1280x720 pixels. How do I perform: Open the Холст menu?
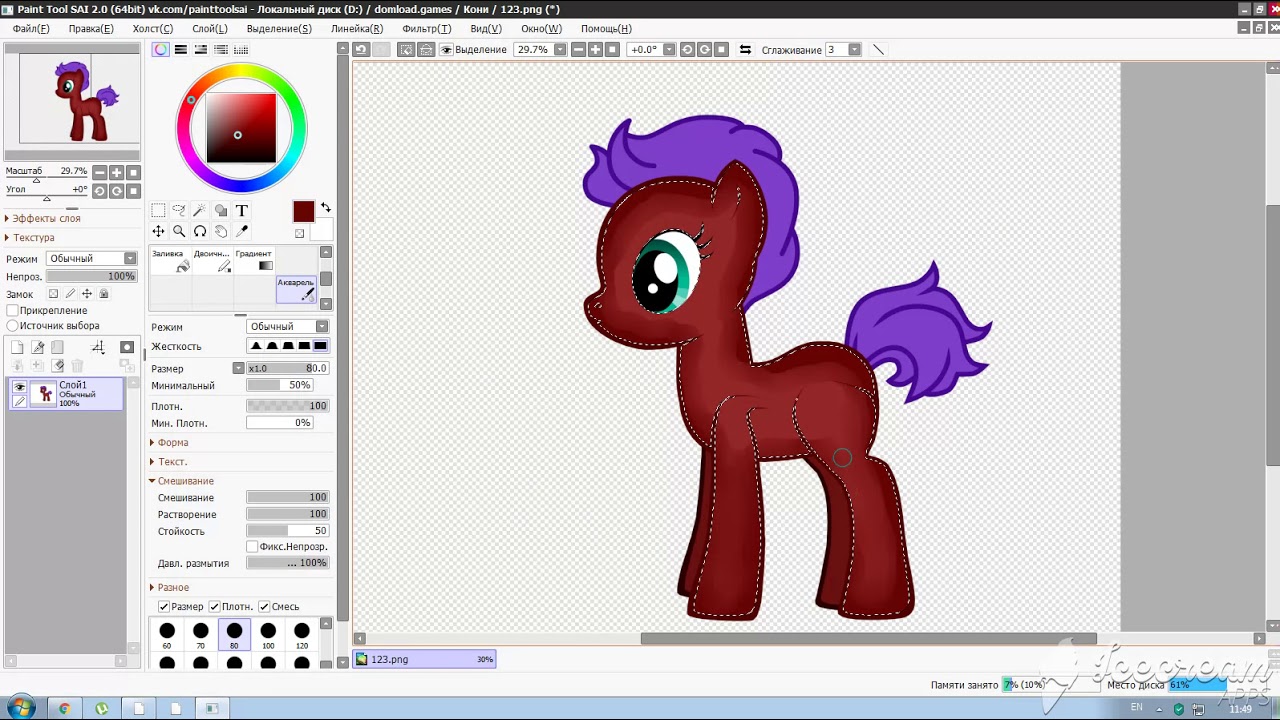[x=153, y=29]
